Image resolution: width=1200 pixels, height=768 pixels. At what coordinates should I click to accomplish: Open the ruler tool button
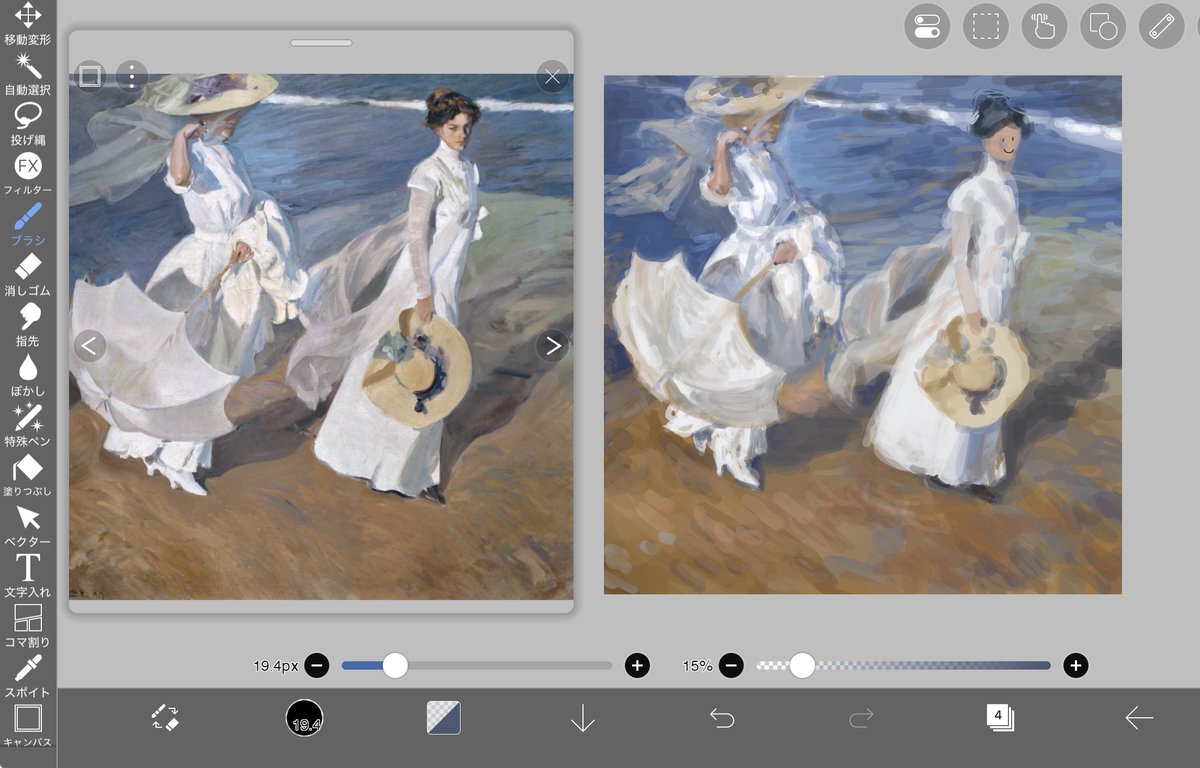(1162, 27)
